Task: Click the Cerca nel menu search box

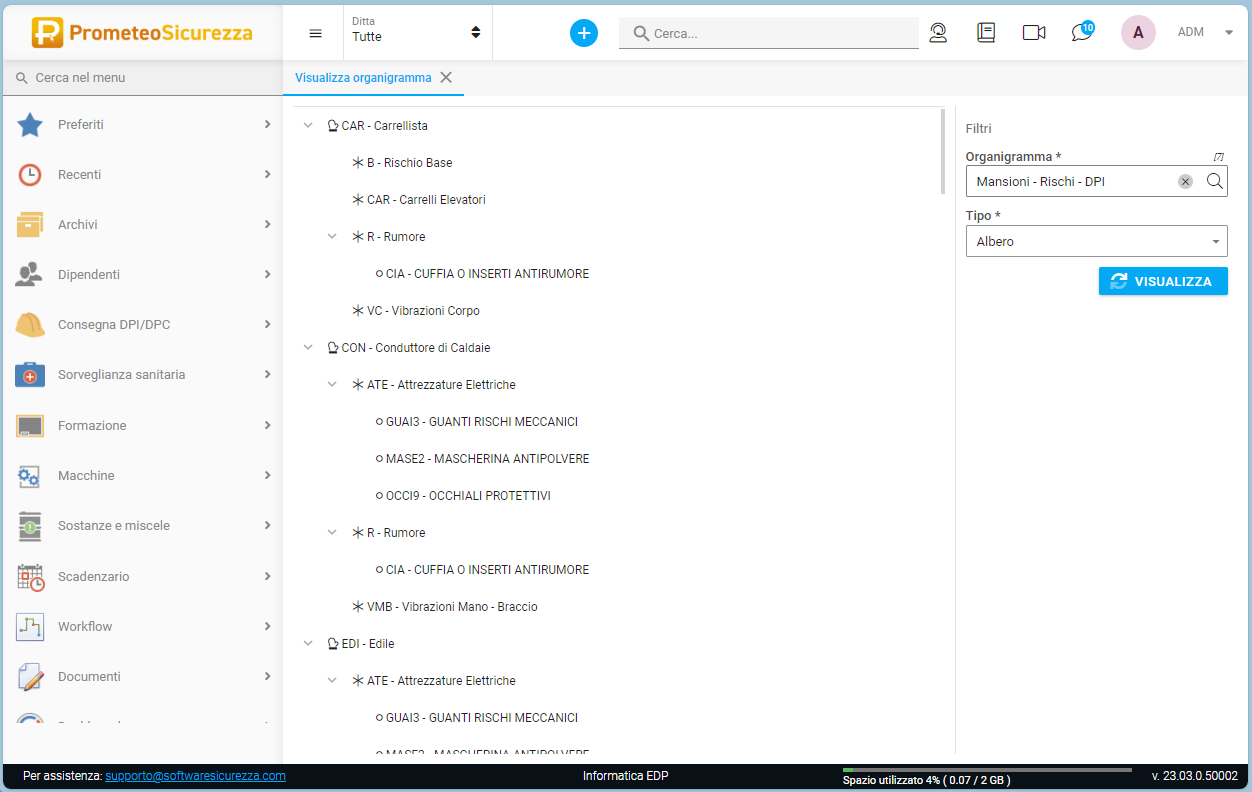Action: click(141, 77)
